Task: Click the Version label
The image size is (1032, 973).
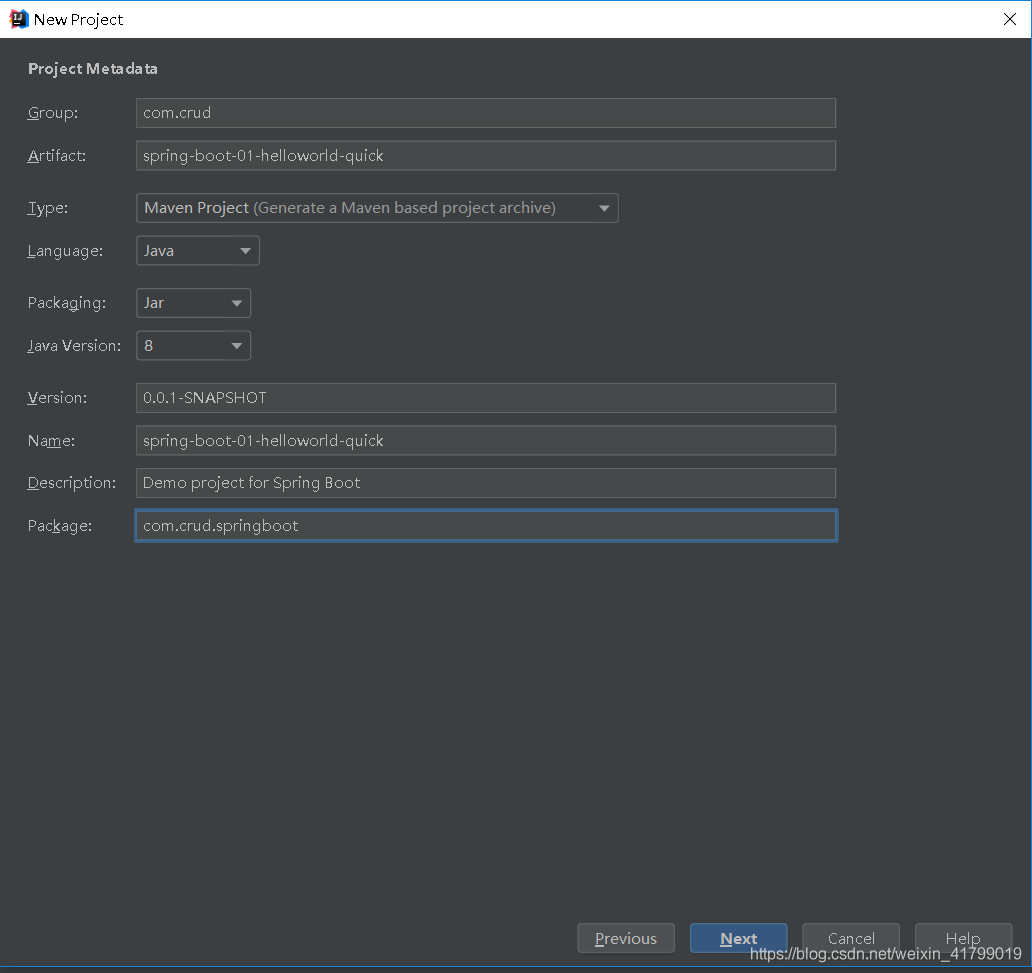Action: click(57, 398)
